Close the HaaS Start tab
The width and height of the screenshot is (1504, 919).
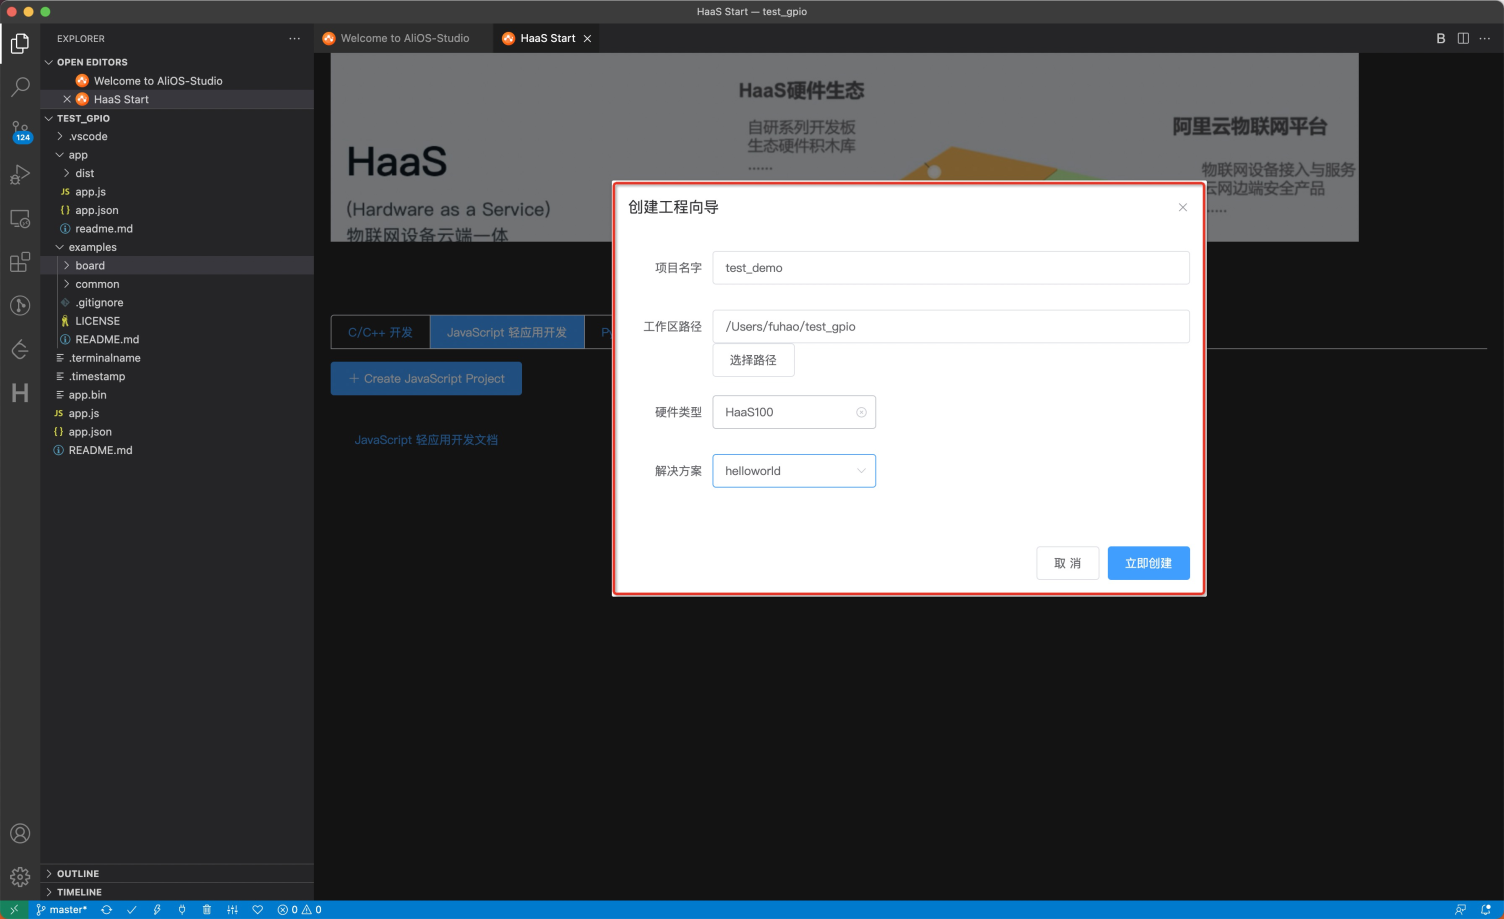(588, 38)
